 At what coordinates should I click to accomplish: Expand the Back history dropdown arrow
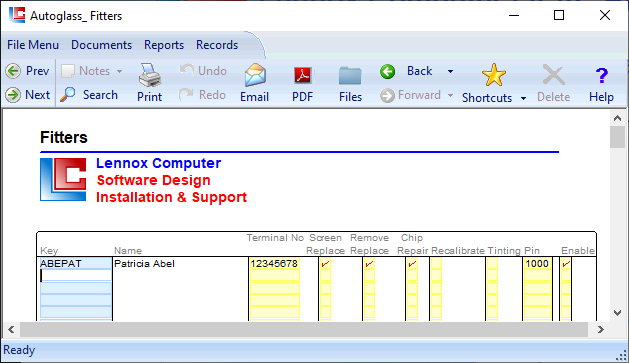click(450, 71)
